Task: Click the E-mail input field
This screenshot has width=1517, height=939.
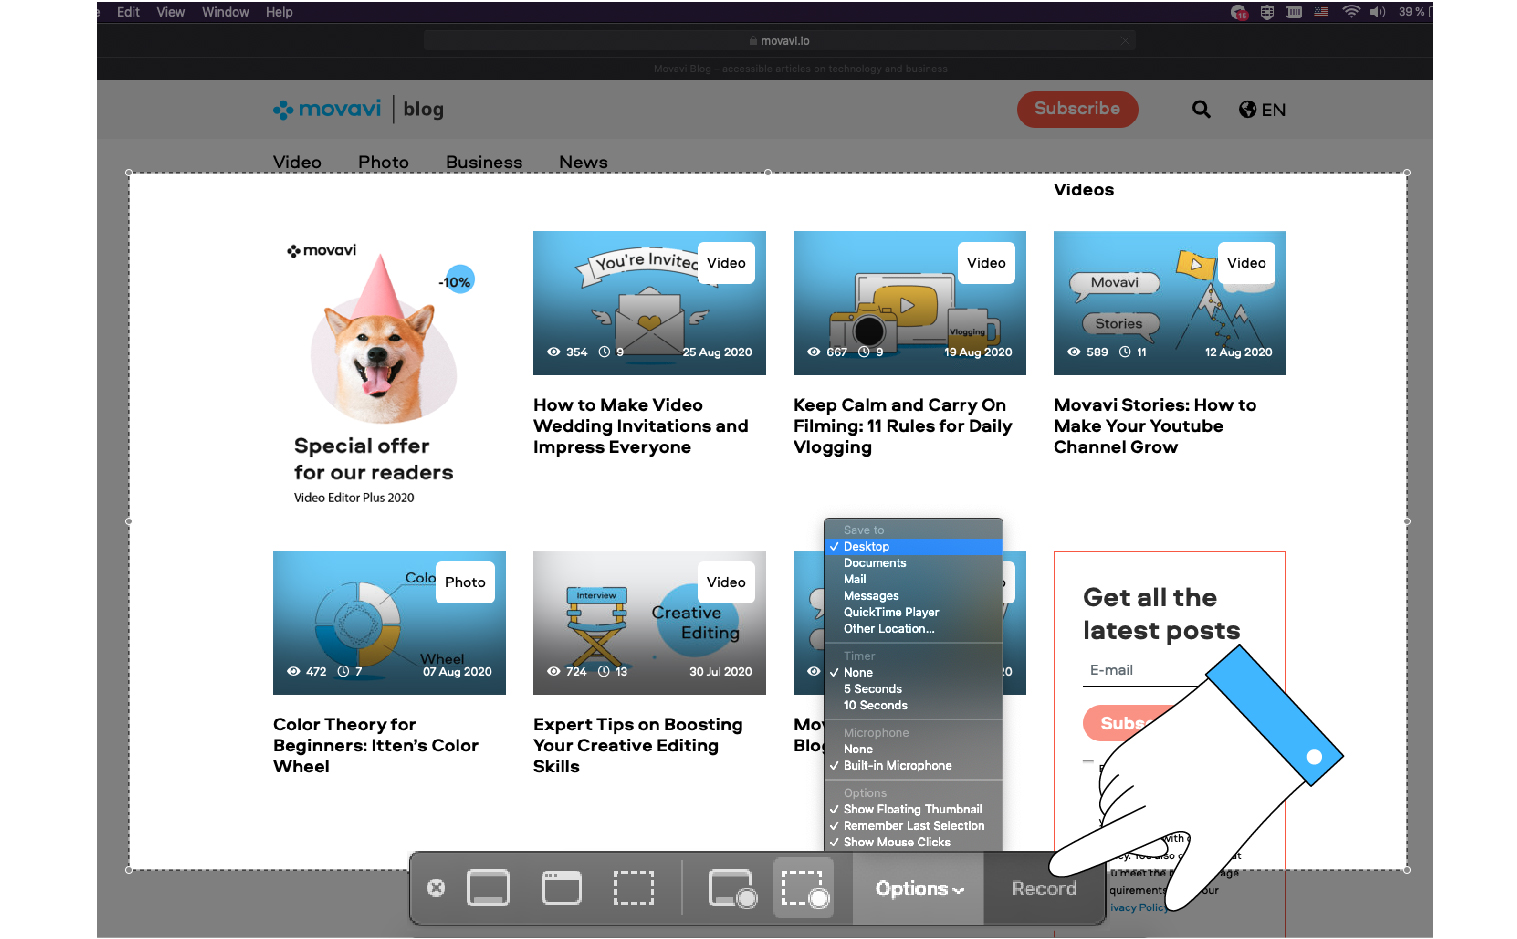Action: [1145, 671]
